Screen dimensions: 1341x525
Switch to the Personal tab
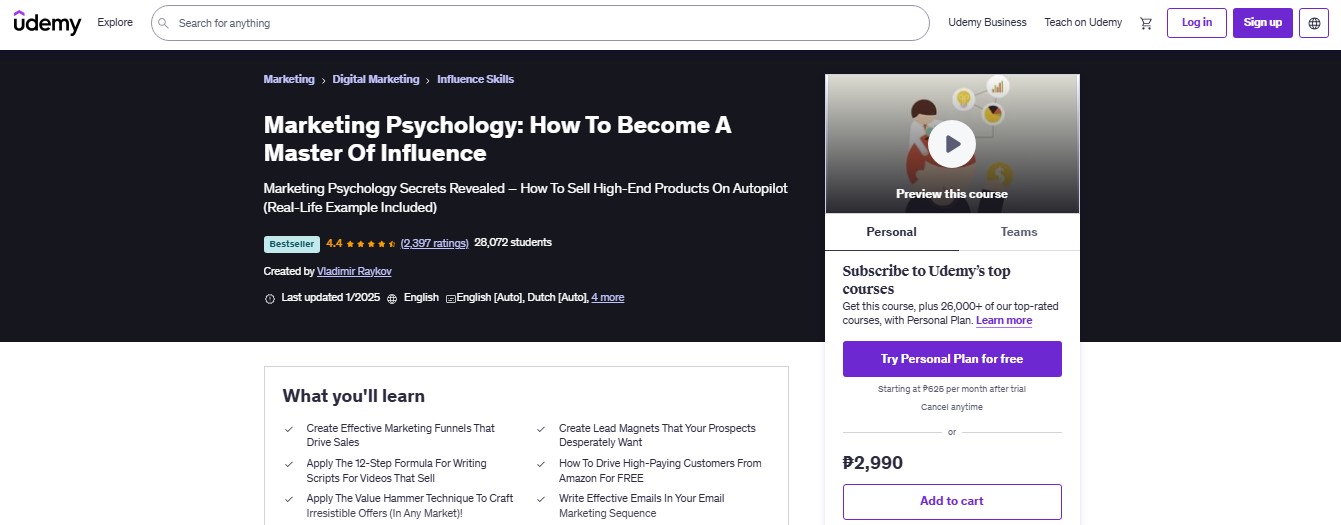pyautogui.click(x=892, y=232)
